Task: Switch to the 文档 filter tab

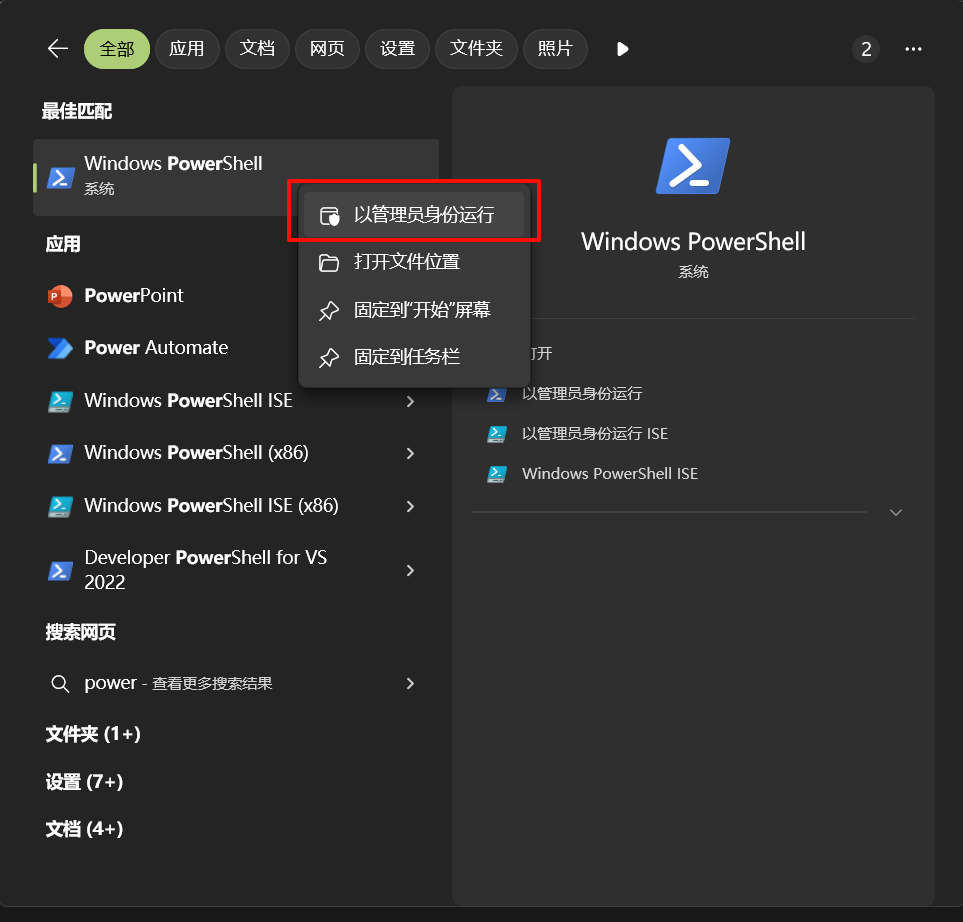Action: [257, 49]
